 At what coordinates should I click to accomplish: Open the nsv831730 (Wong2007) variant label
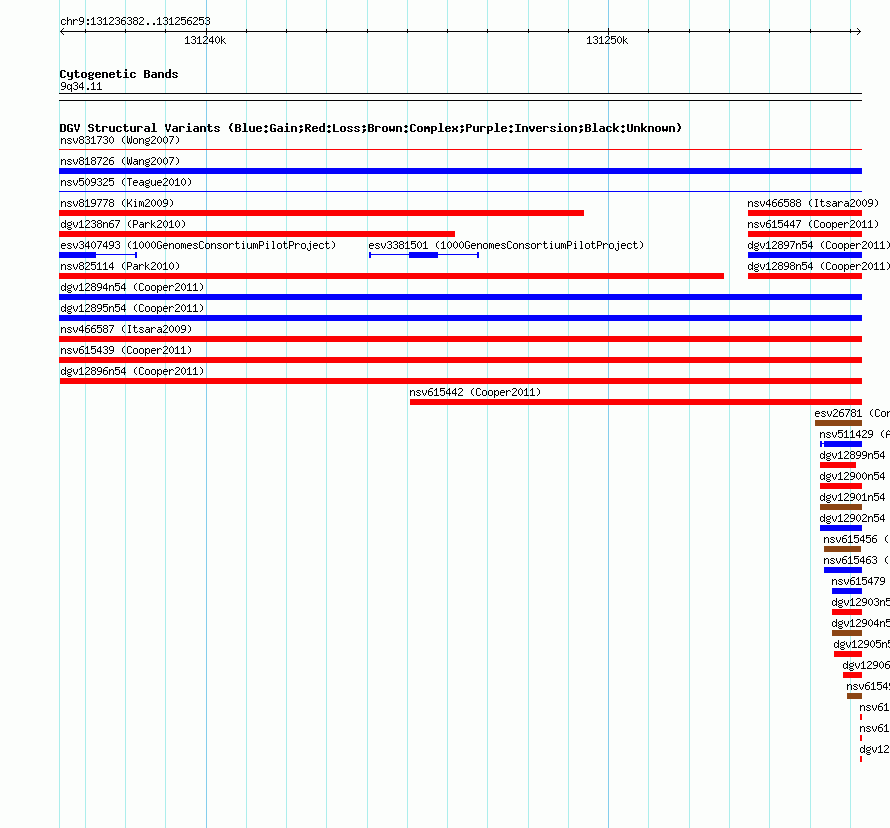tap(120, 140)
